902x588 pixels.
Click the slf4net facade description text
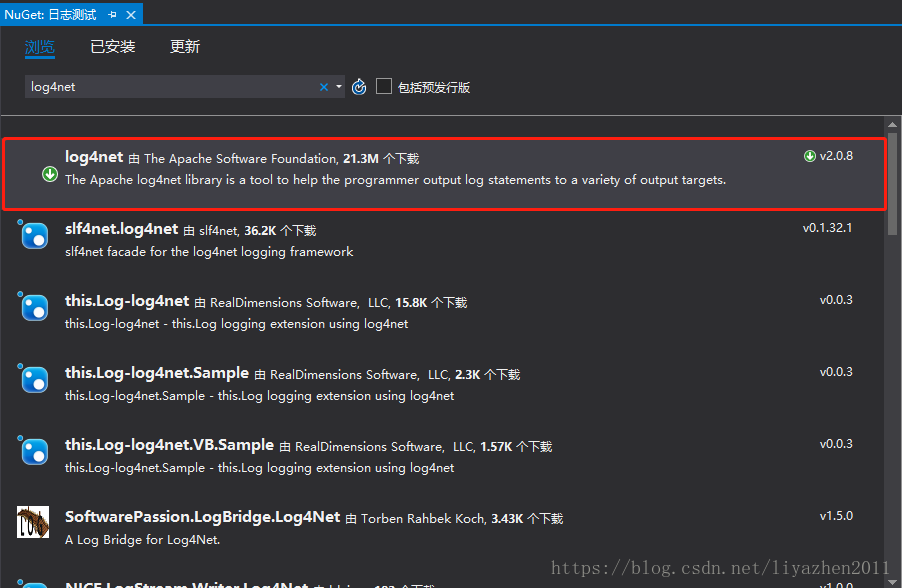point(209,252)
